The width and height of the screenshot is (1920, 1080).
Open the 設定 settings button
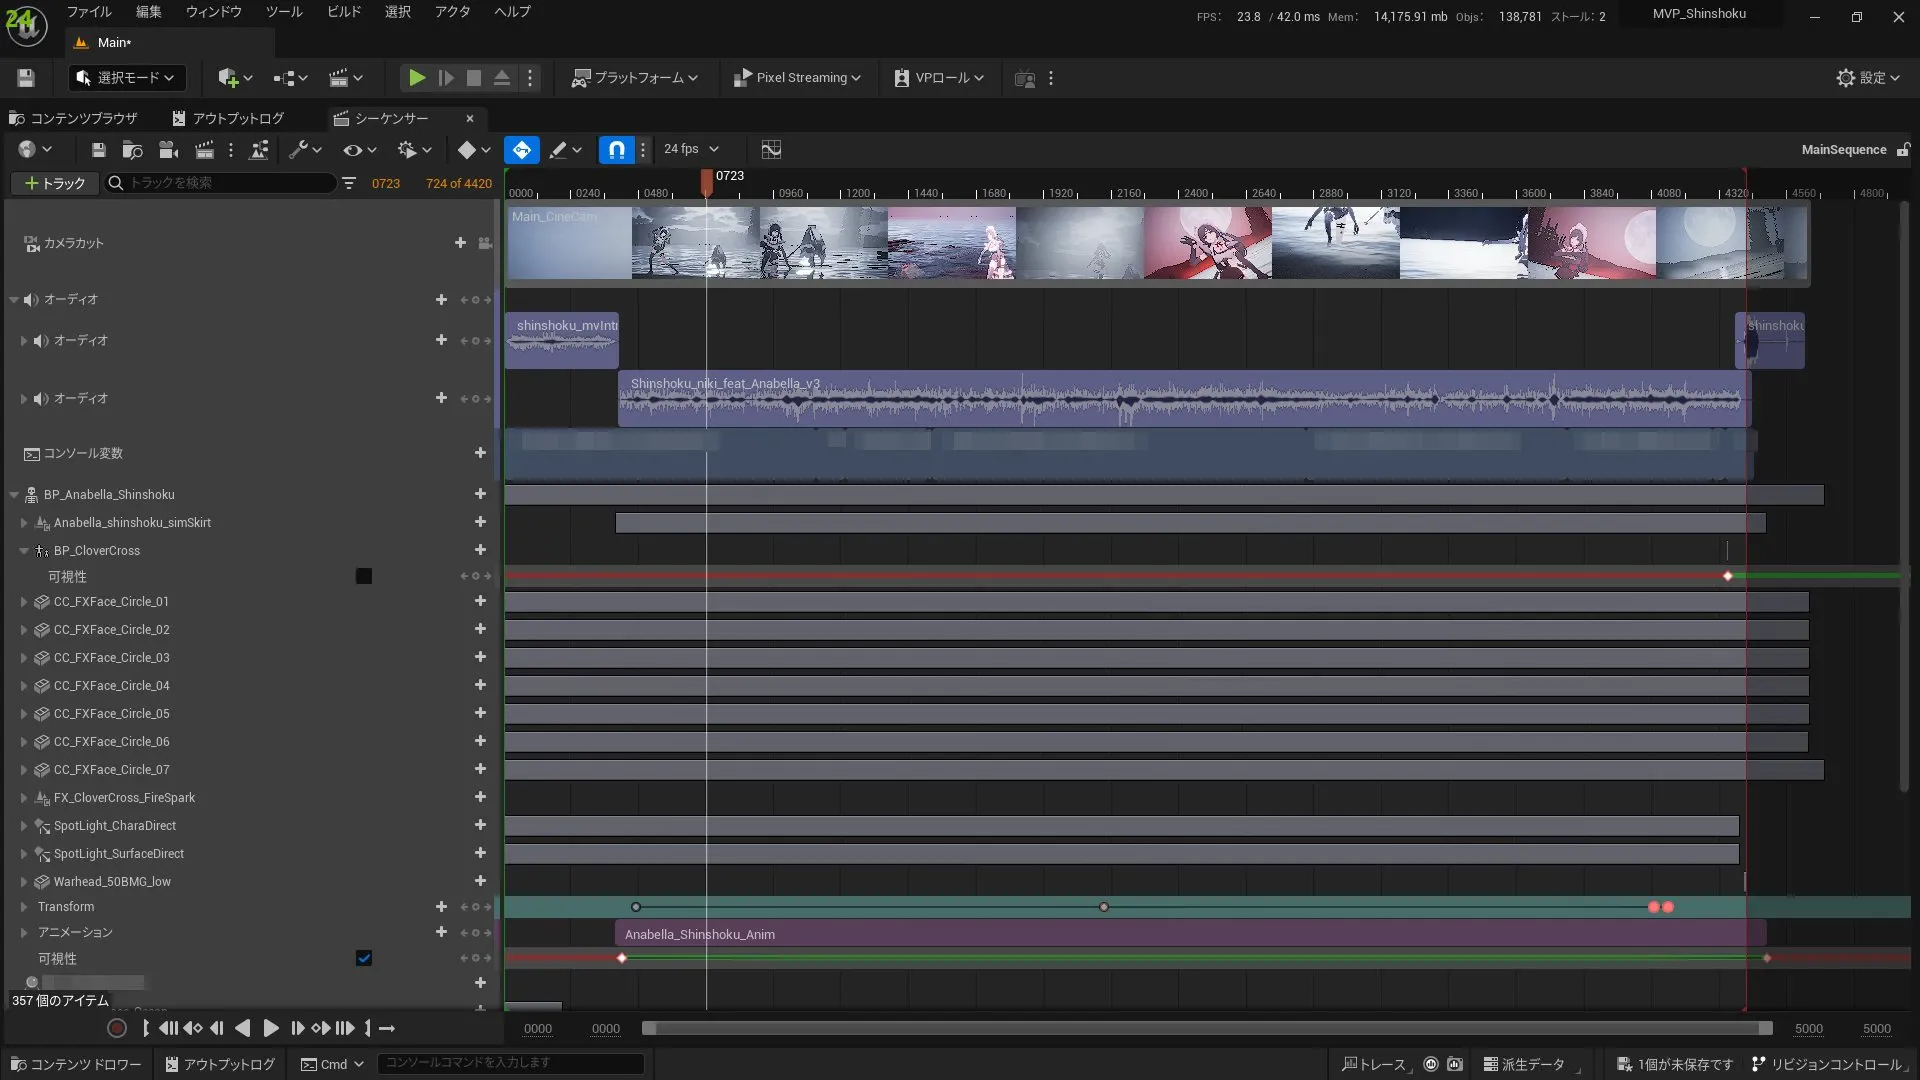coord(1868,78)
